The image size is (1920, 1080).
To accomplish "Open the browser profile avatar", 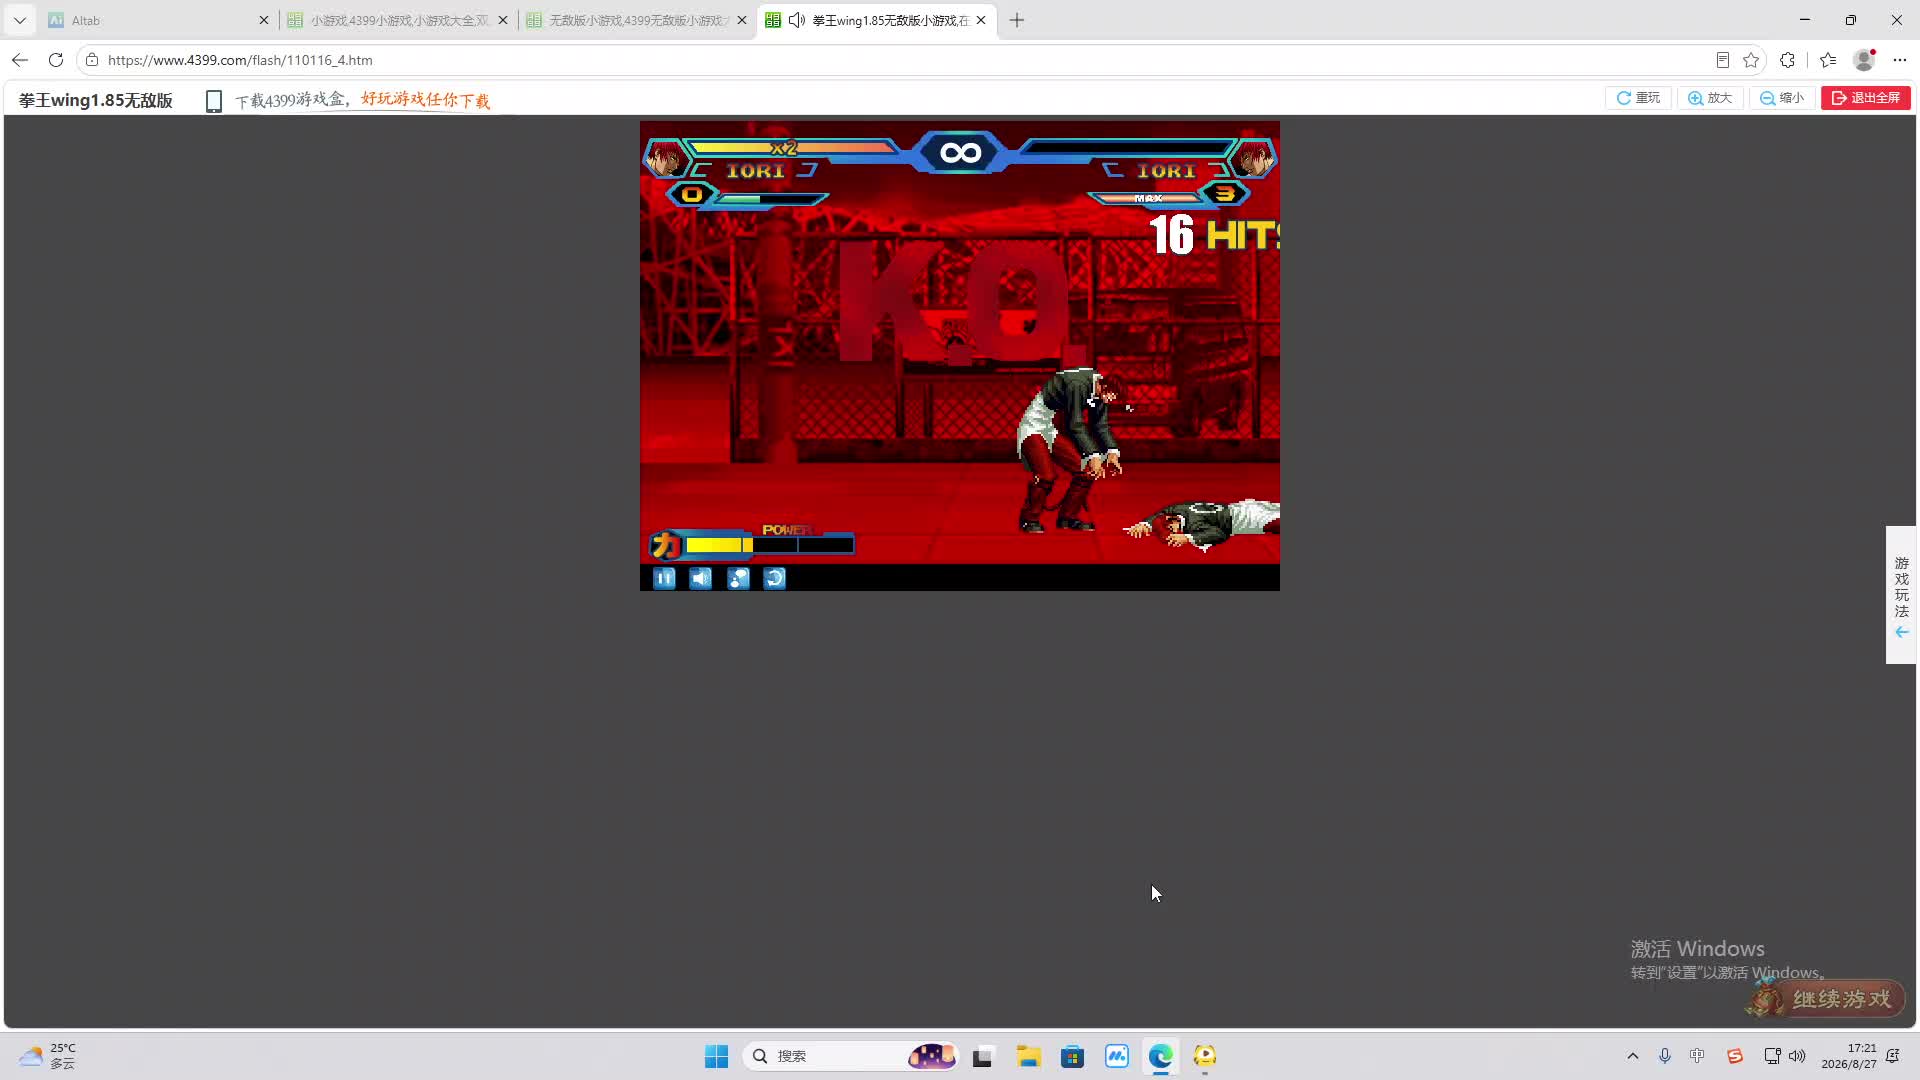I will (x=1864, y=60).
